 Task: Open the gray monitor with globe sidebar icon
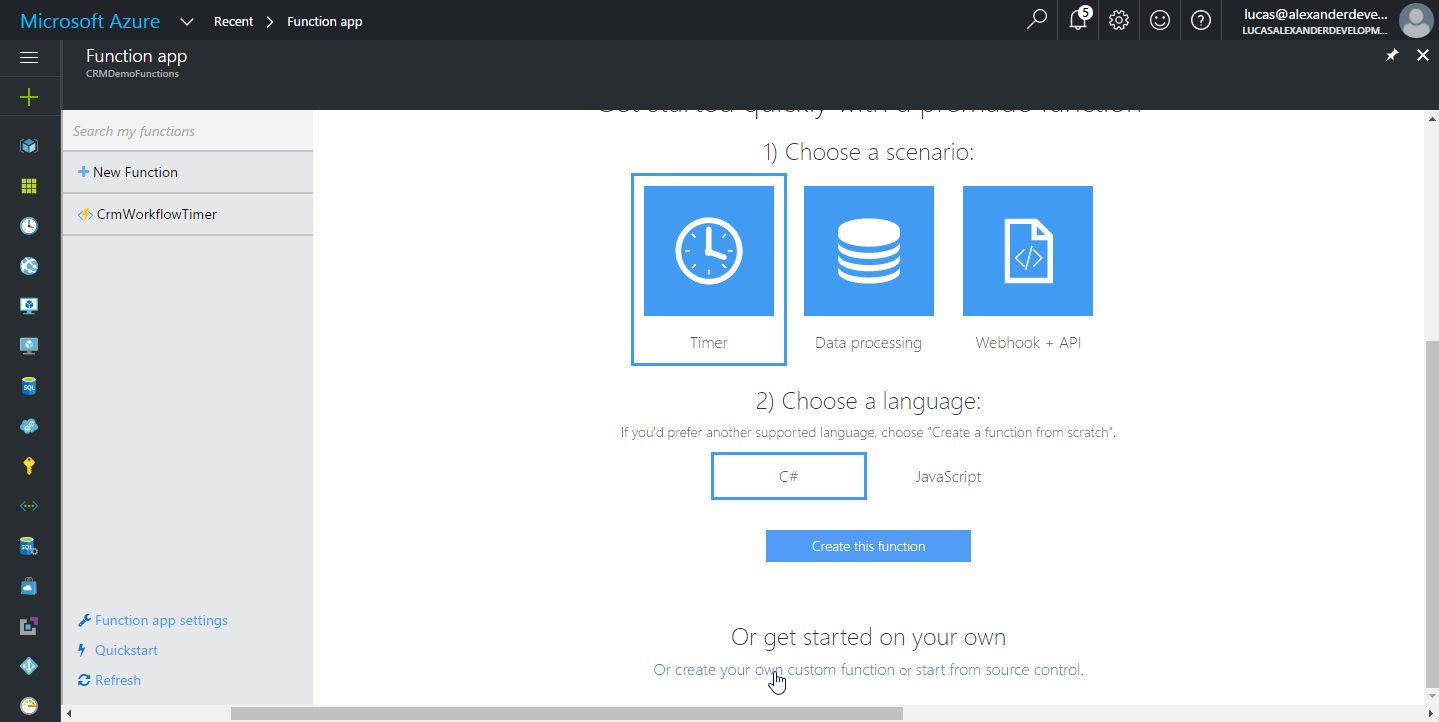click(29, 346)
